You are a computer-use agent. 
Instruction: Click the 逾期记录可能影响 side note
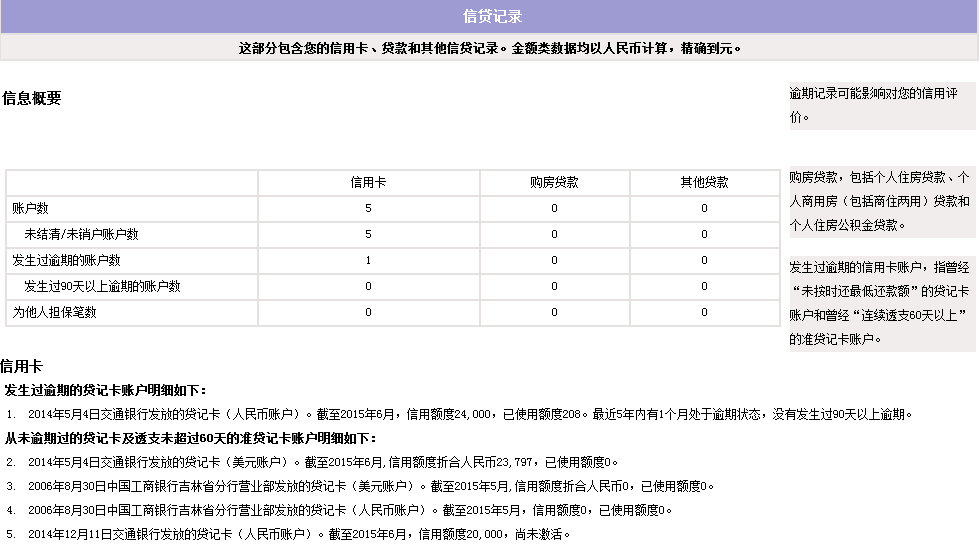point(882,106)
